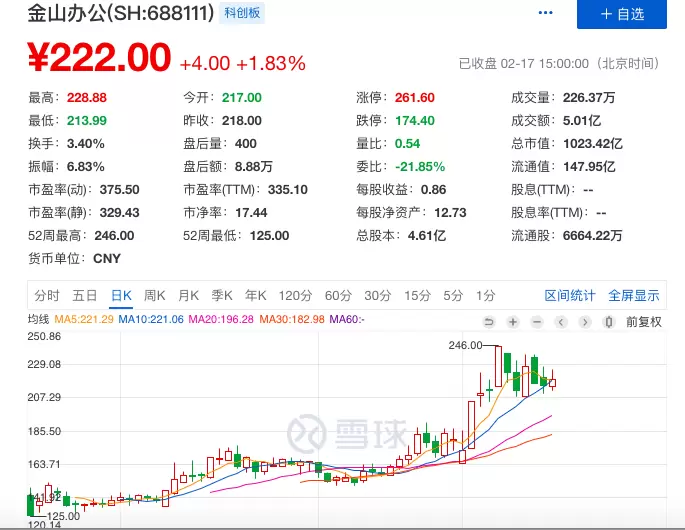The height and width of the screenshot is (530, 685).
Task: Click the chart reset undo icon
Action: 489,322
